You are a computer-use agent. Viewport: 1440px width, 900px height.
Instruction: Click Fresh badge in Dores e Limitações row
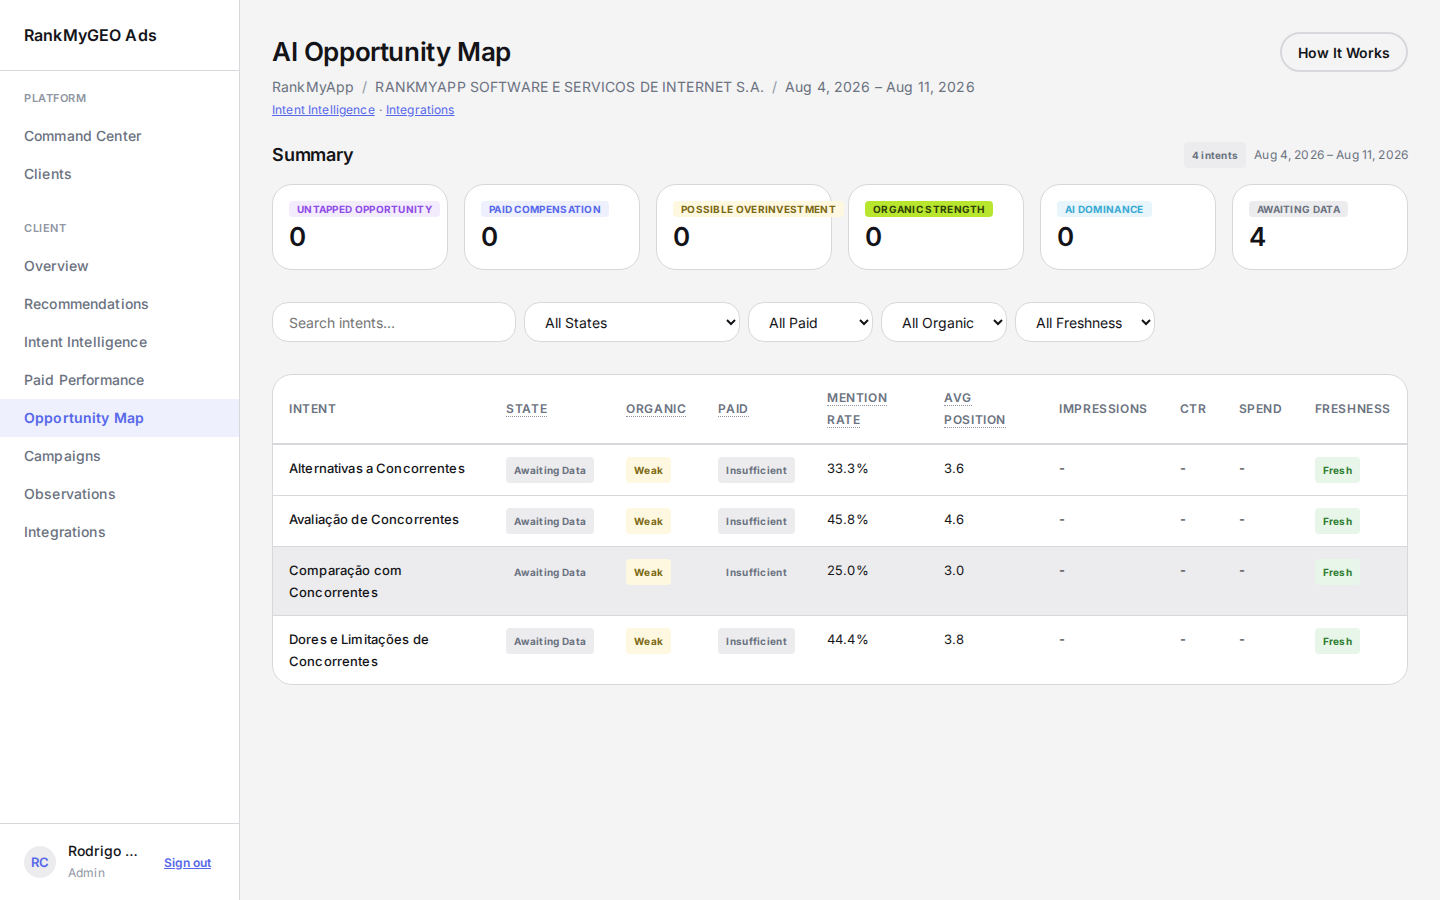[1337, 641]
